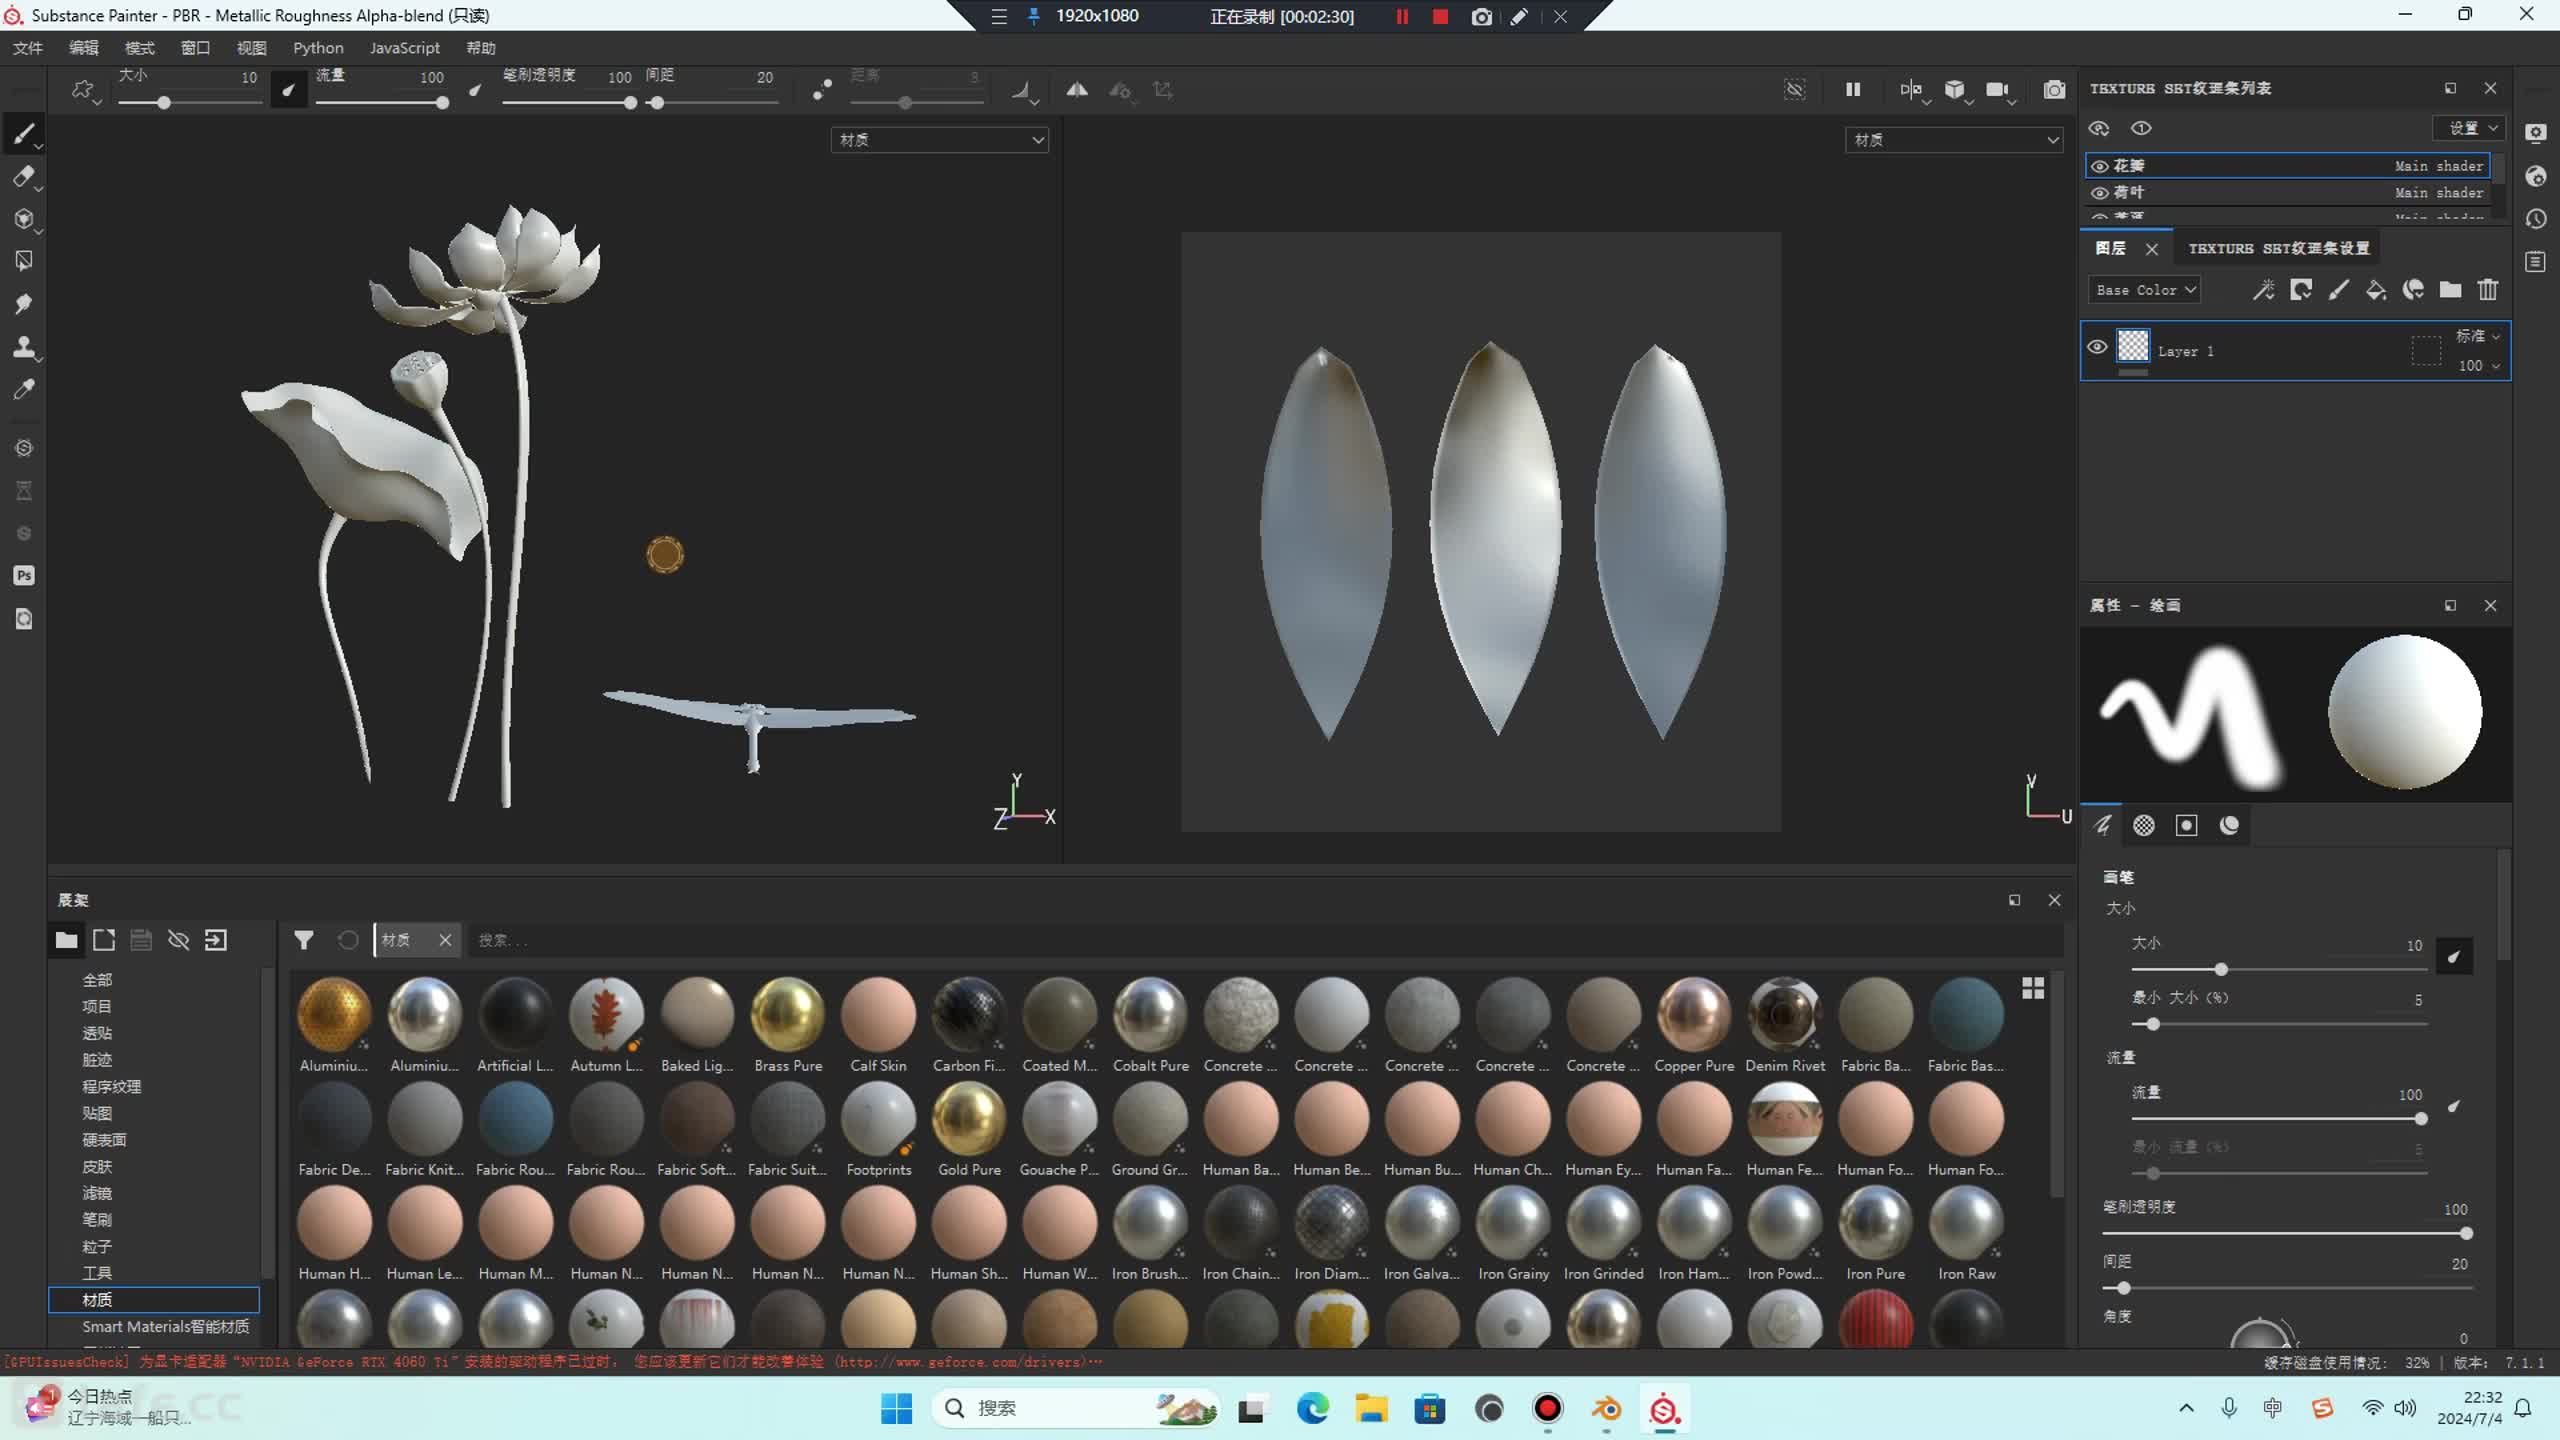This screenshot has height=1440, width=2560.
Task: Open the 2D viewport 材质 channel dropdown
Action: (1954, 140)
